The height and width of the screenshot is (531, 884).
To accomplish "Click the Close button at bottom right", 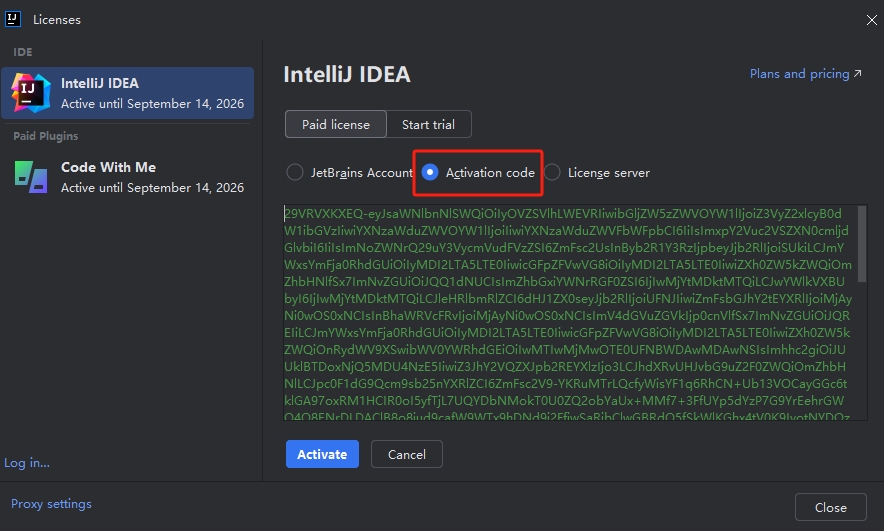I will [x=830, y=507].
